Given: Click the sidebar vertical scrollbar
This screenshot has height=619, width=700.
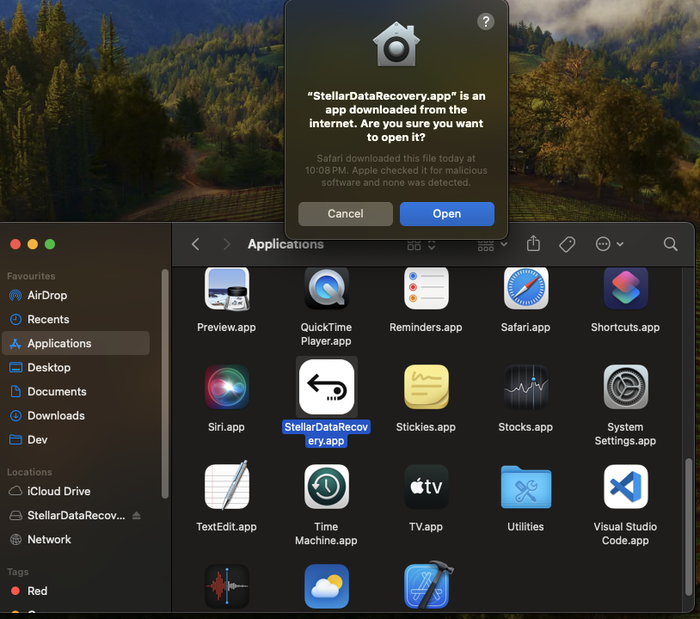Looking at the screenshot, I should tap(165, 383).
